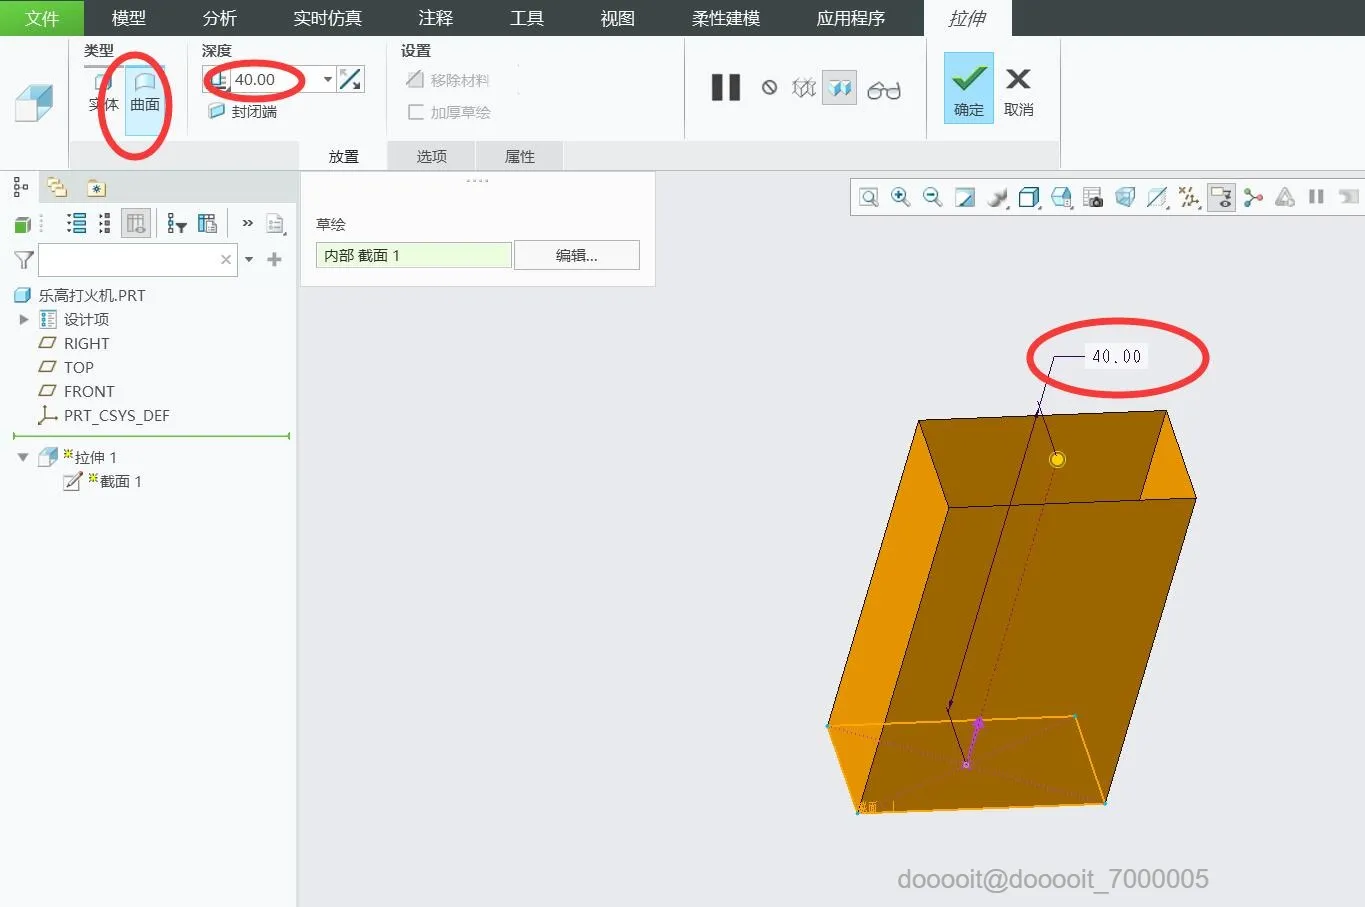This screenshot has width=1365, height=907.
Task: Flip the extrude depth direction
Action: (x=351, y=80)
